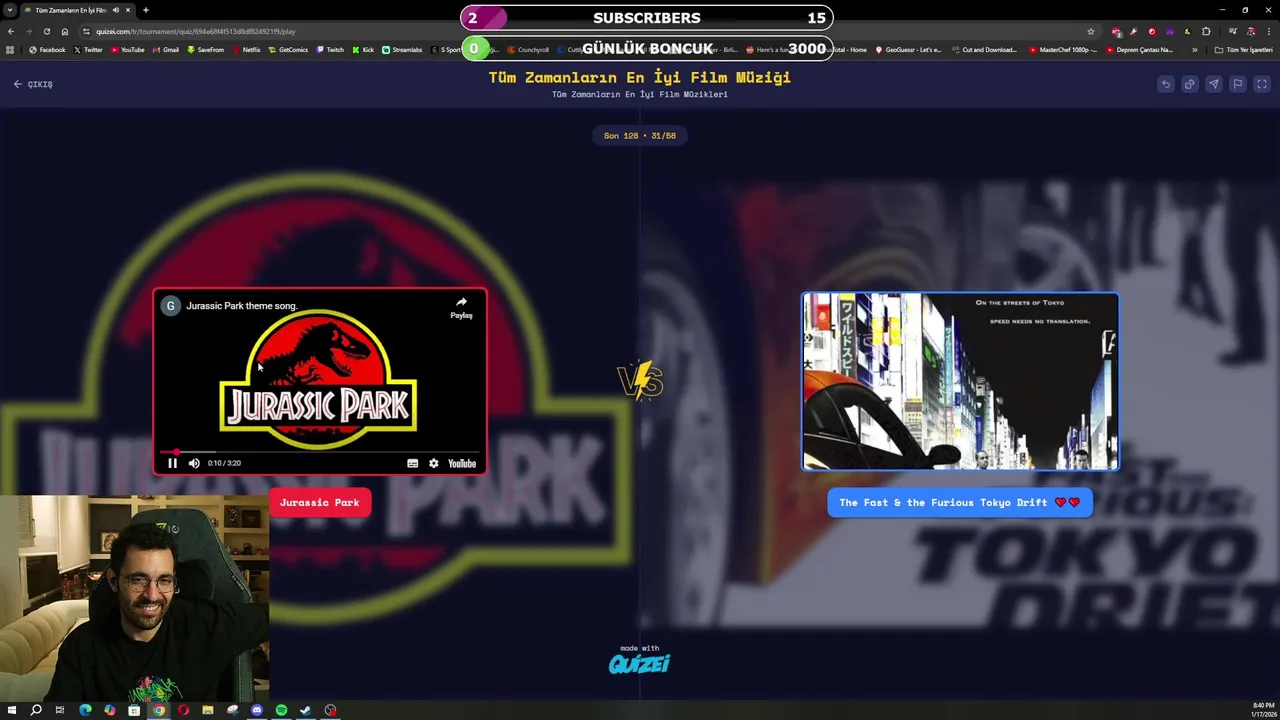Open the Quizei logo link
This screenshot has width=1280, height=720.
point(639,663)
